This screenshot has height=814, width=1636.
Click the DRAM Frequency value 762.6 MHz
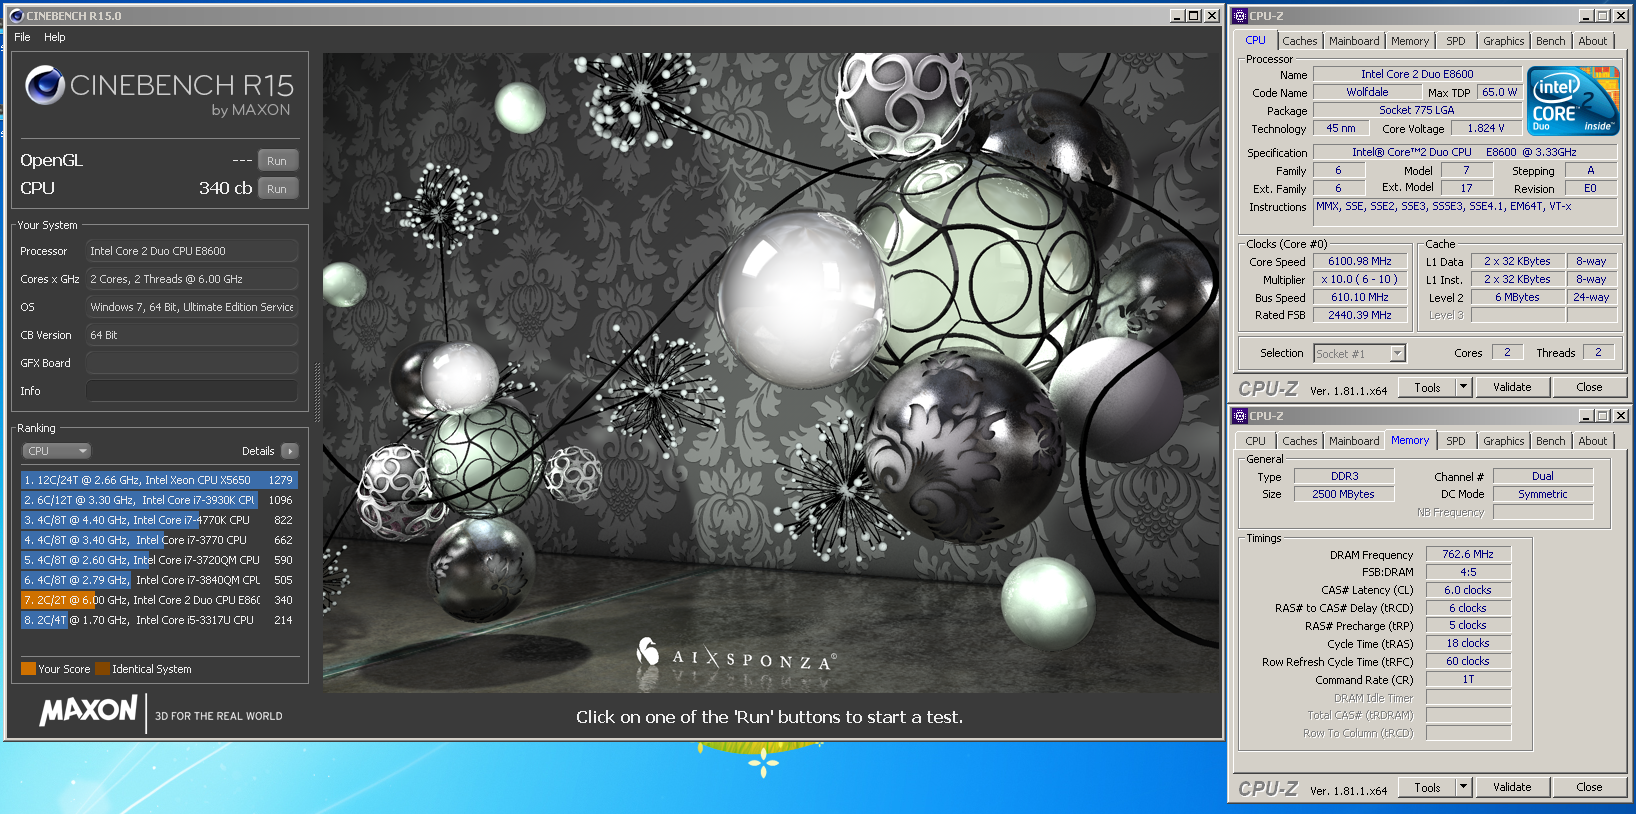click(1467, 554)
